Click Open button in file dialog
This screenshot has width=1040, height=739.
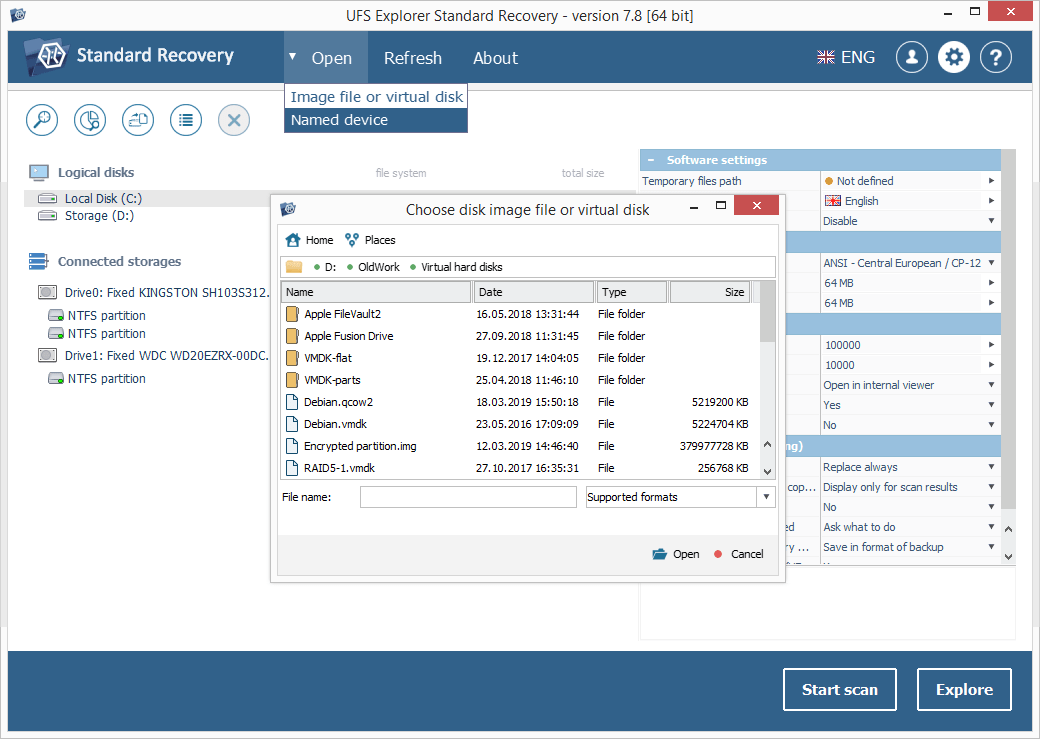[x=676, y=554]
